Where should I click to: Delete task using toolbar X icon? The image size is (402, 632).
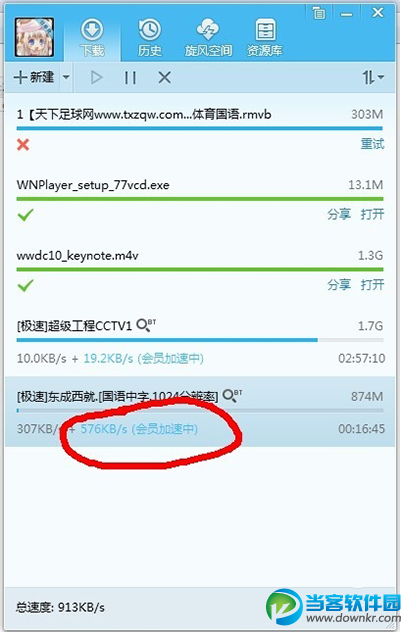(x=164, y=77)
